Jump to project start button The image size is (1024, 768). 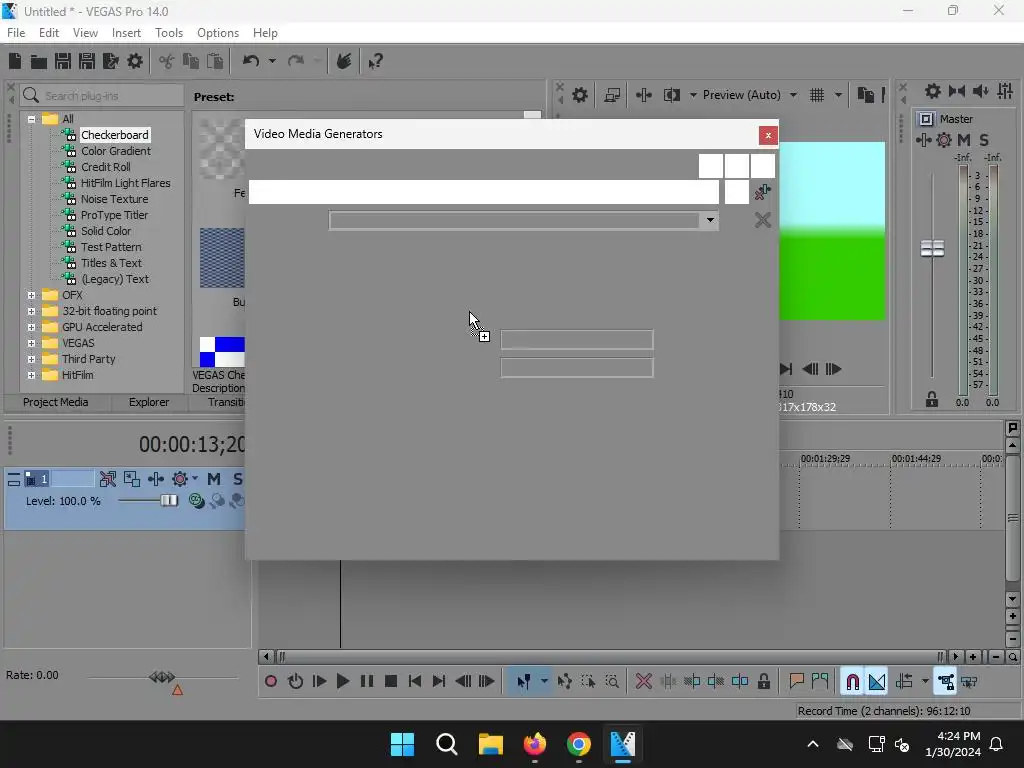tap(415, 682)
